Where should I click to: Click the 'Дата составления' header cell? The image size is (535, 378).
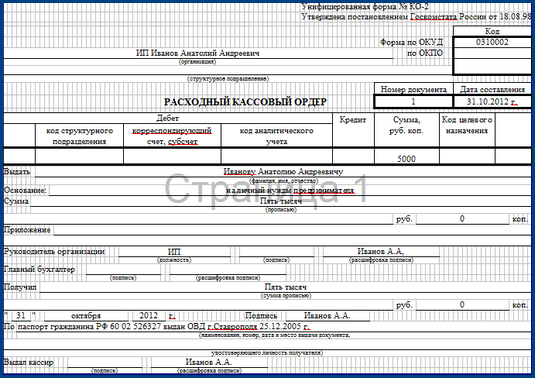[492, 89]
